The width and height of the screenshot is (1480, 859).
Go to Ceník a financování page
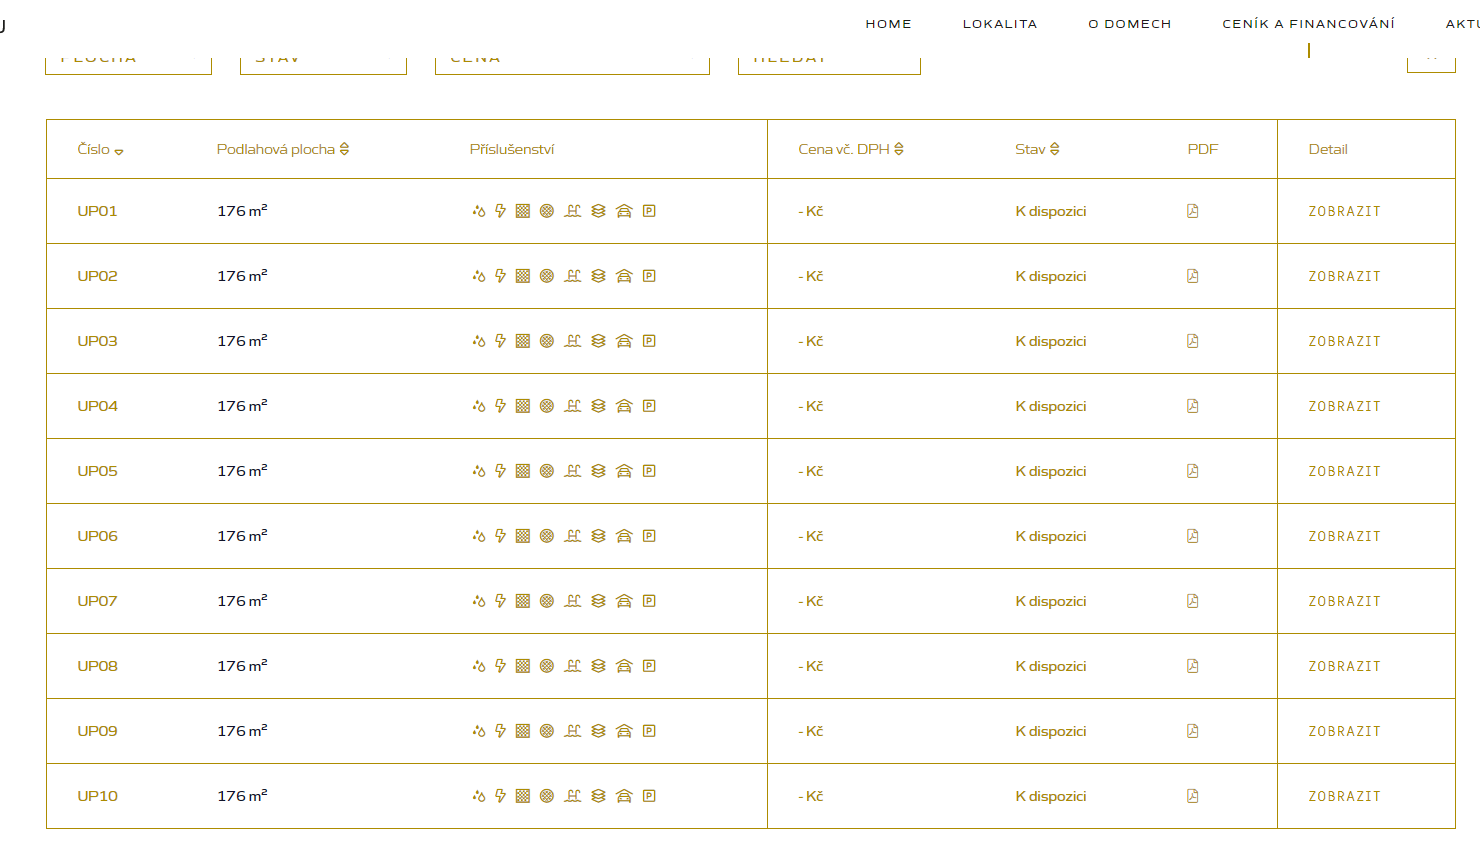click(1308, 24)
